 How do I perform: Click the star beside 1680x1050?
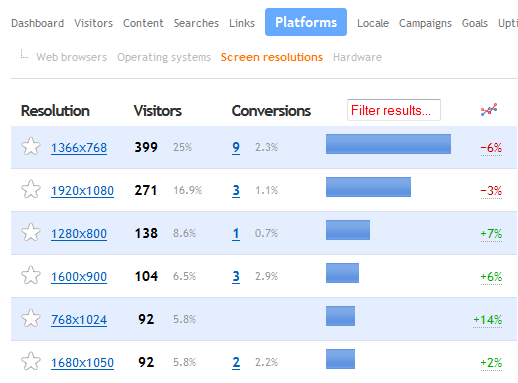click(x=31, y=361)
